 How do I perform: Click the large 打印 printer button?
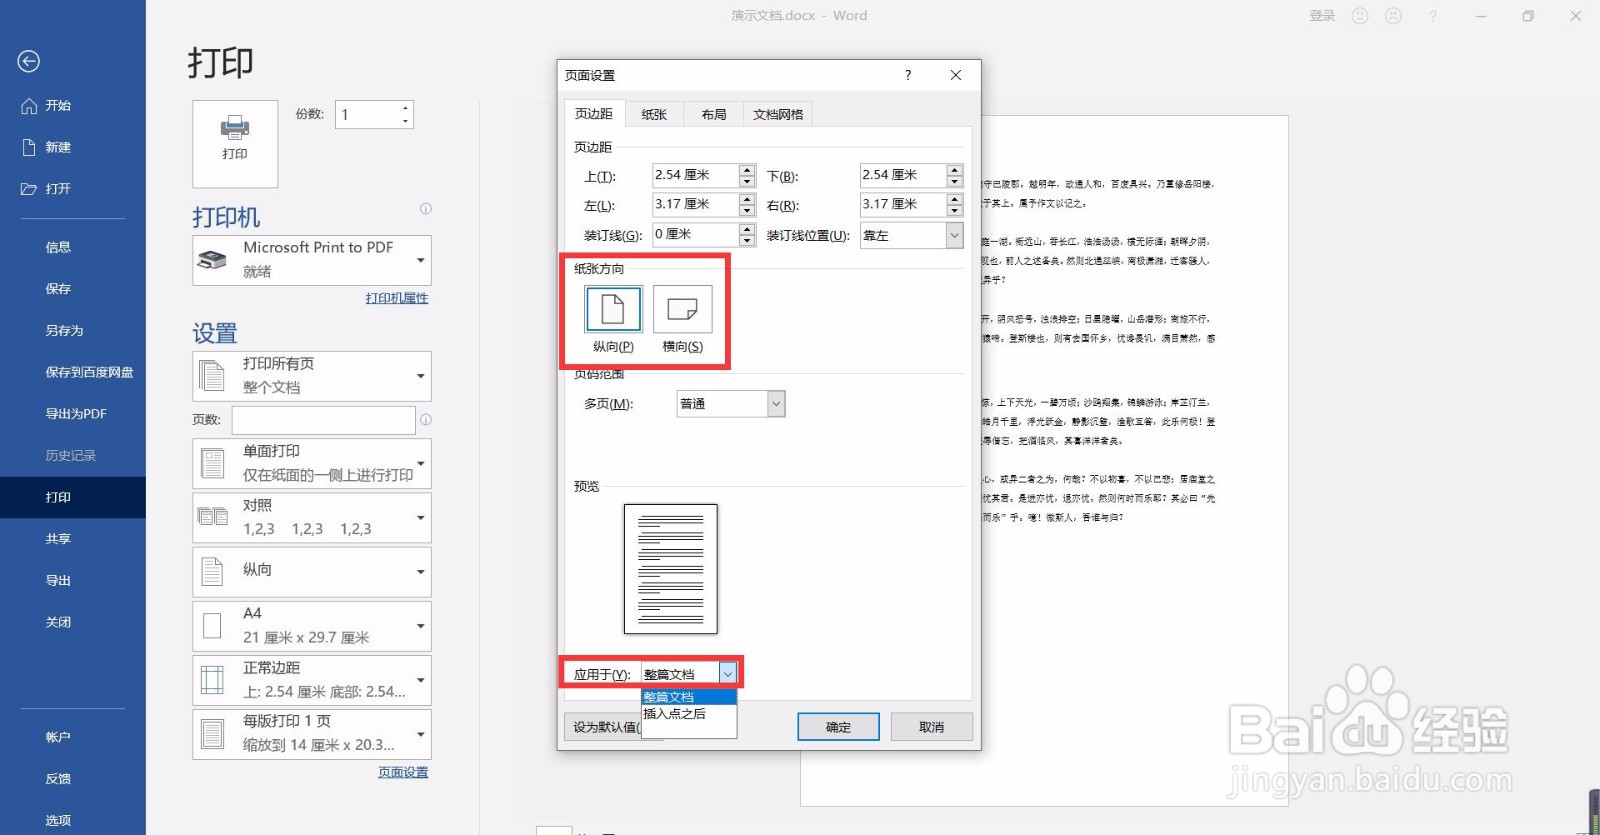click(x=235, y=143)
